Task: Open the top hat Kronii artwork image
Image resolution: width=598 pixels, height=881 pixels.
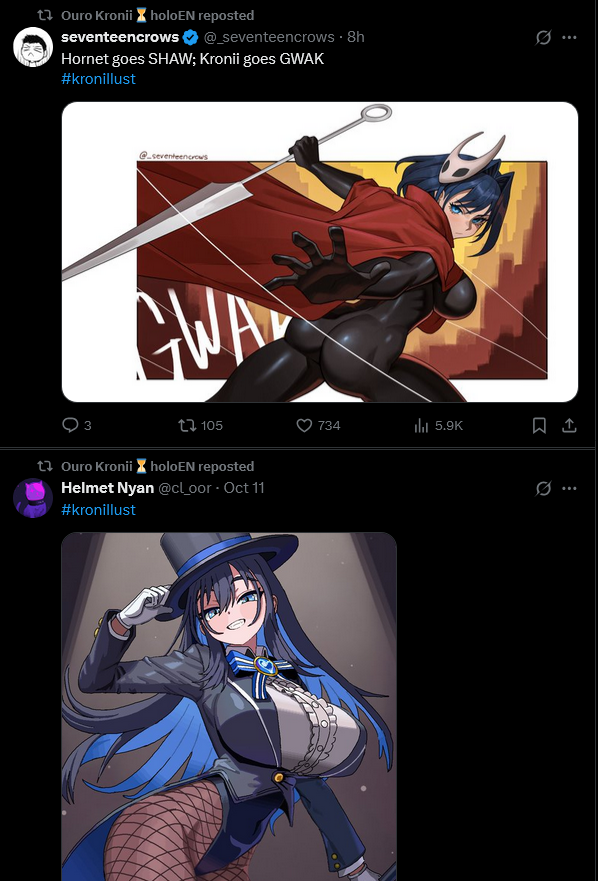Action: [229, 706]
